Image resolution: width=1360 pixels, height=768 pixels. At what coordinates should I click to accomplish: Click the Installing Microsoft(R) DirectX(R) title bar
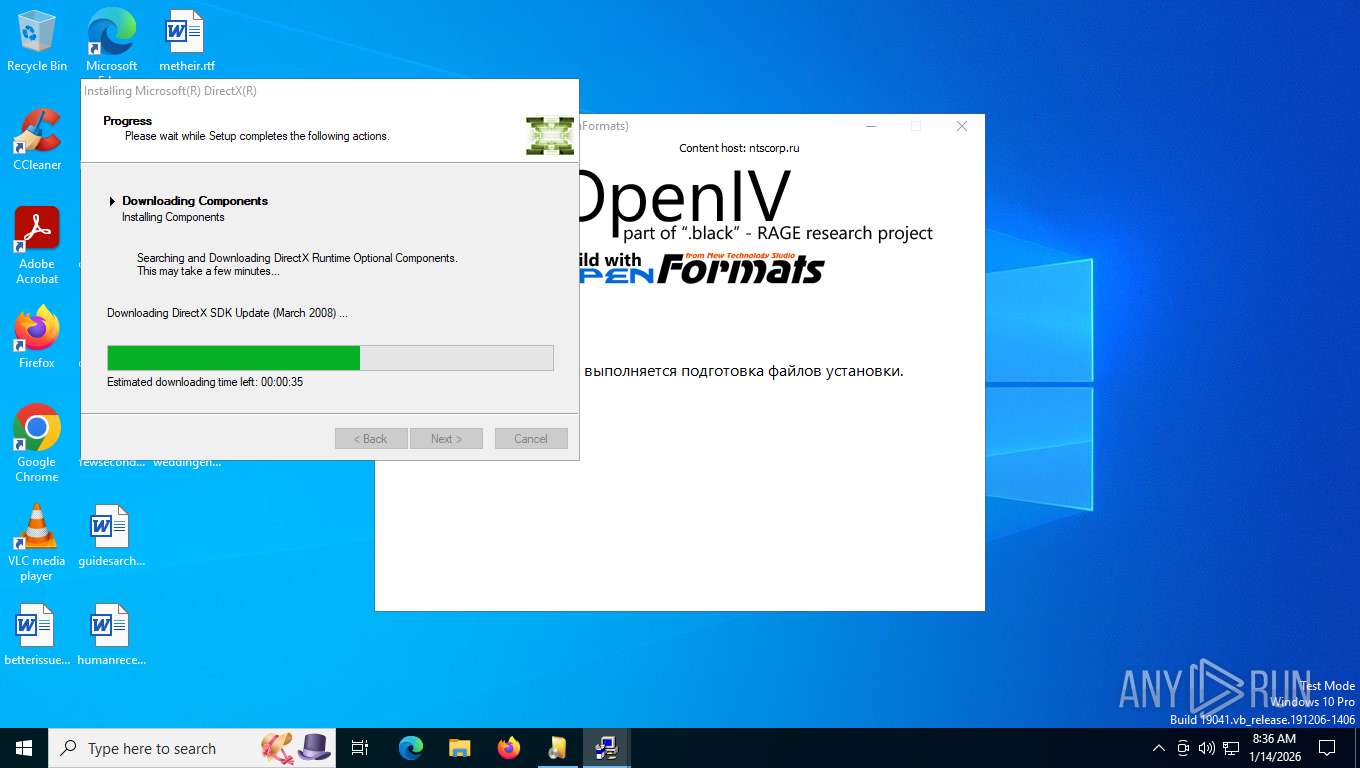(x=330, y=91)
